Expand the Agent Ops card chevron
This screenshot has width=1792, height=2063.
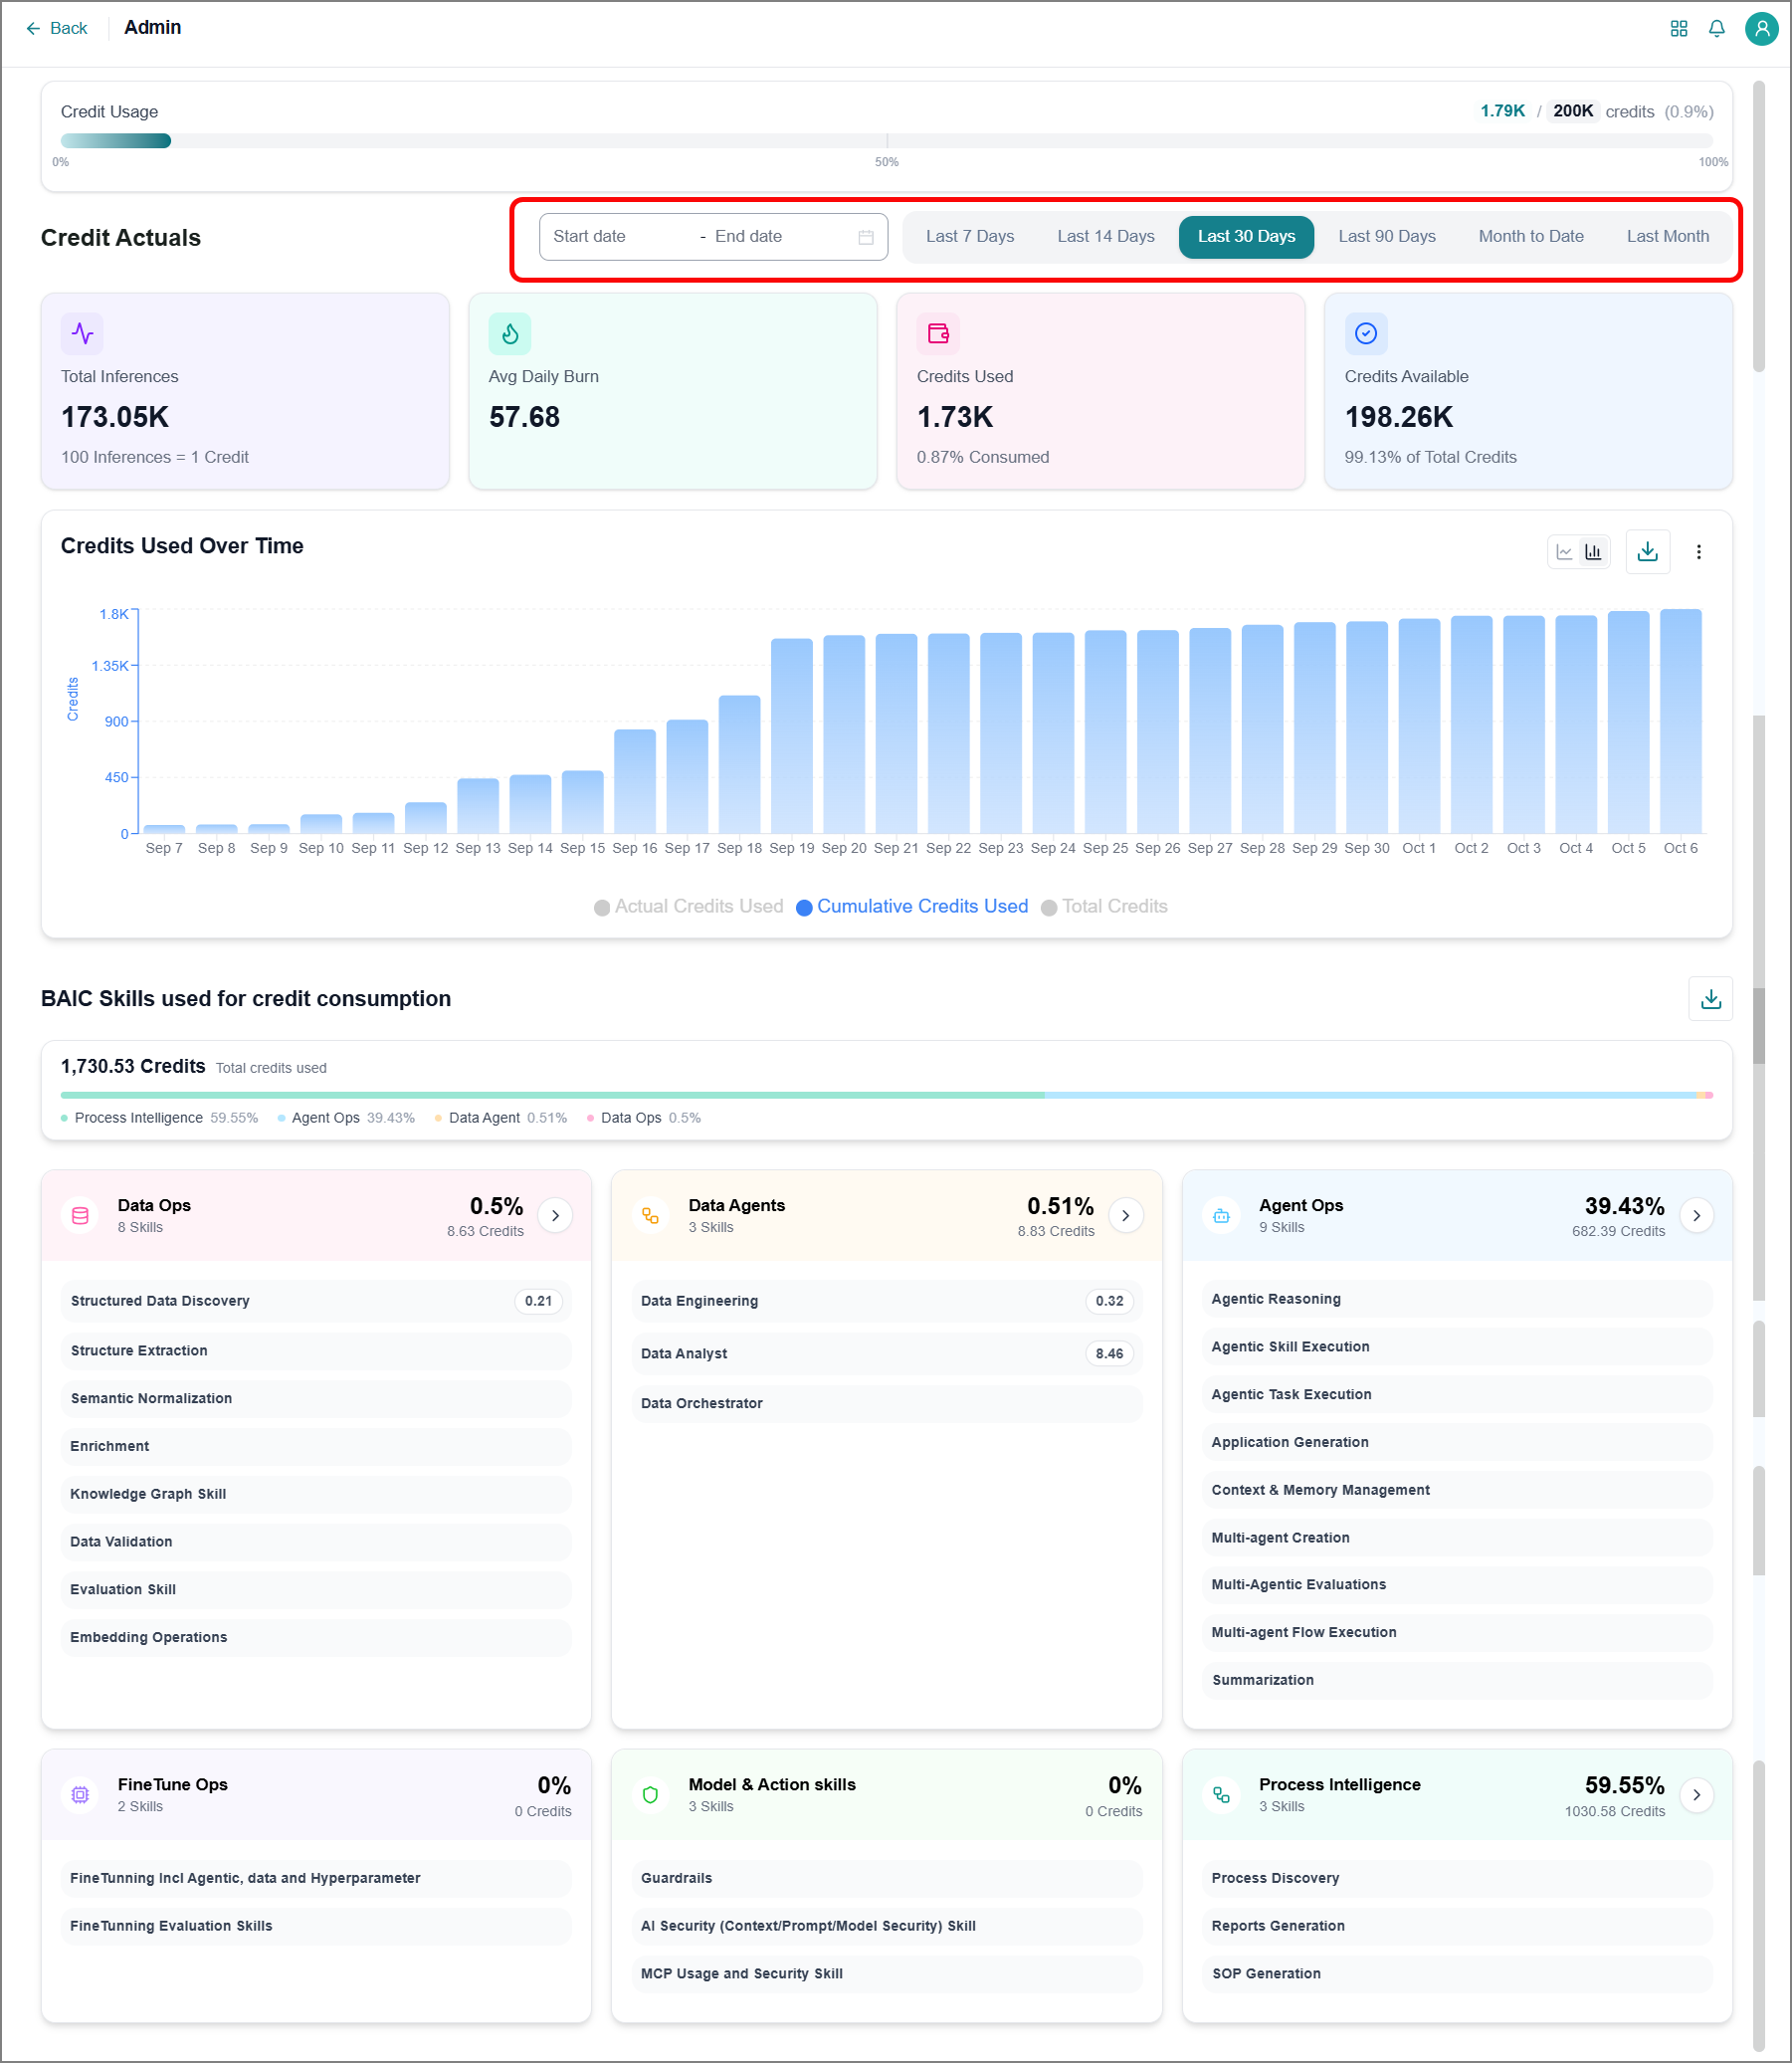[1696, 1215]
